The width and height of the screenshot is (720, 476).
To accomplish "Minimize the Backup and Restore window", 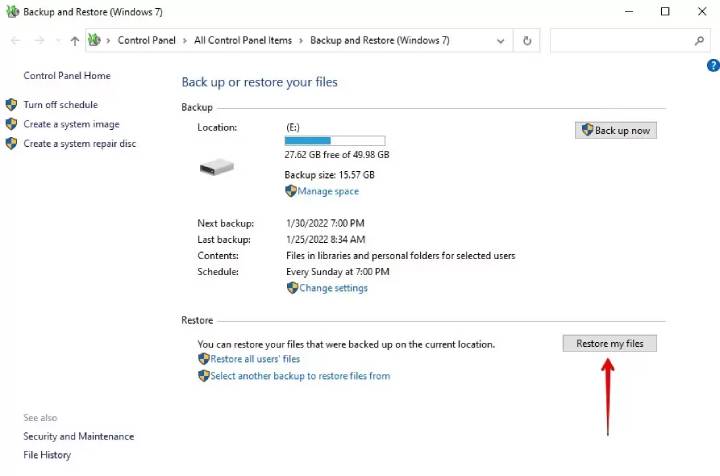I will tap(629, 11).
